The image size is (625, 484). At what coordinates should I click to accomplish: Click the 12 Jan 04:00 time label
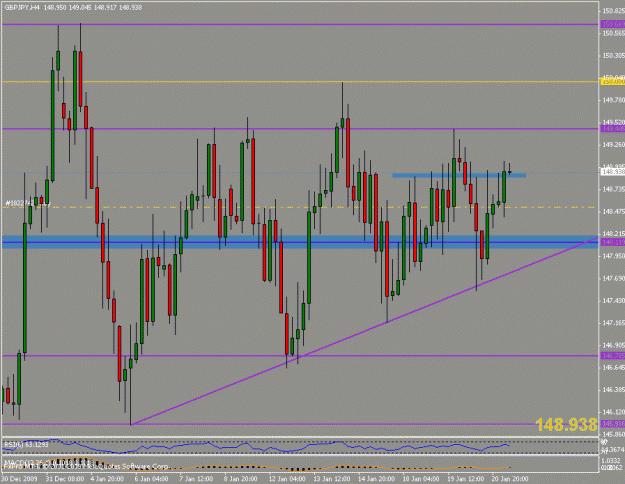[x=287, y=478]
